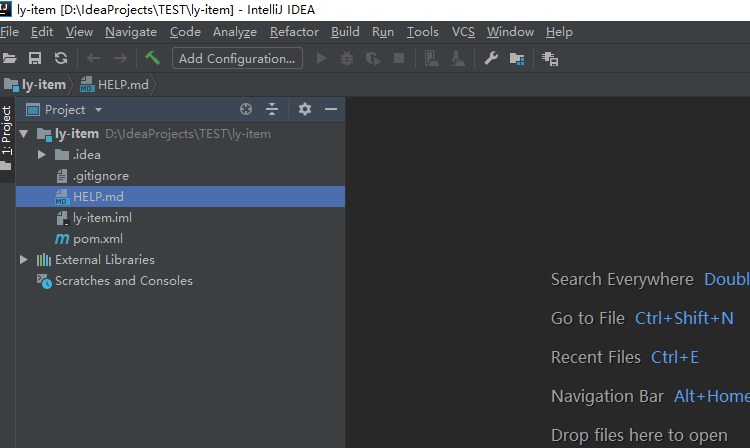Click the Update Project VCS icon

431,58
